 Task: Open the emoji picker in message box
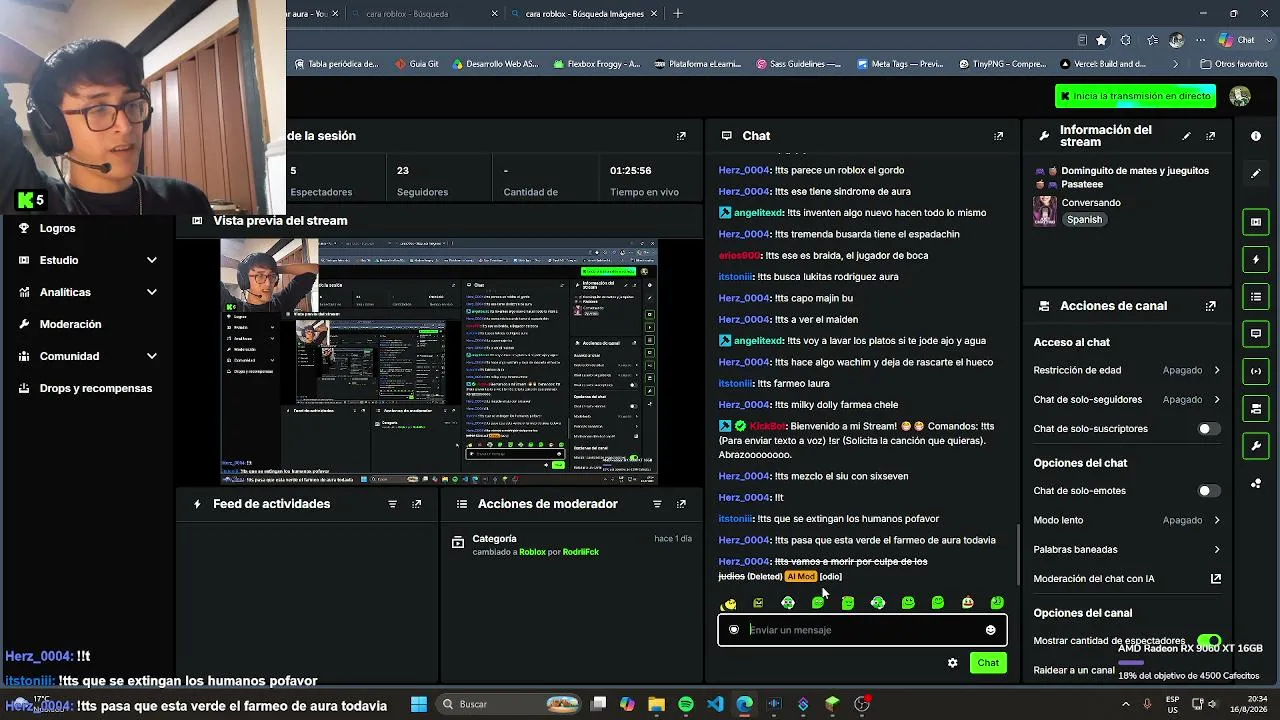(990, 630)
